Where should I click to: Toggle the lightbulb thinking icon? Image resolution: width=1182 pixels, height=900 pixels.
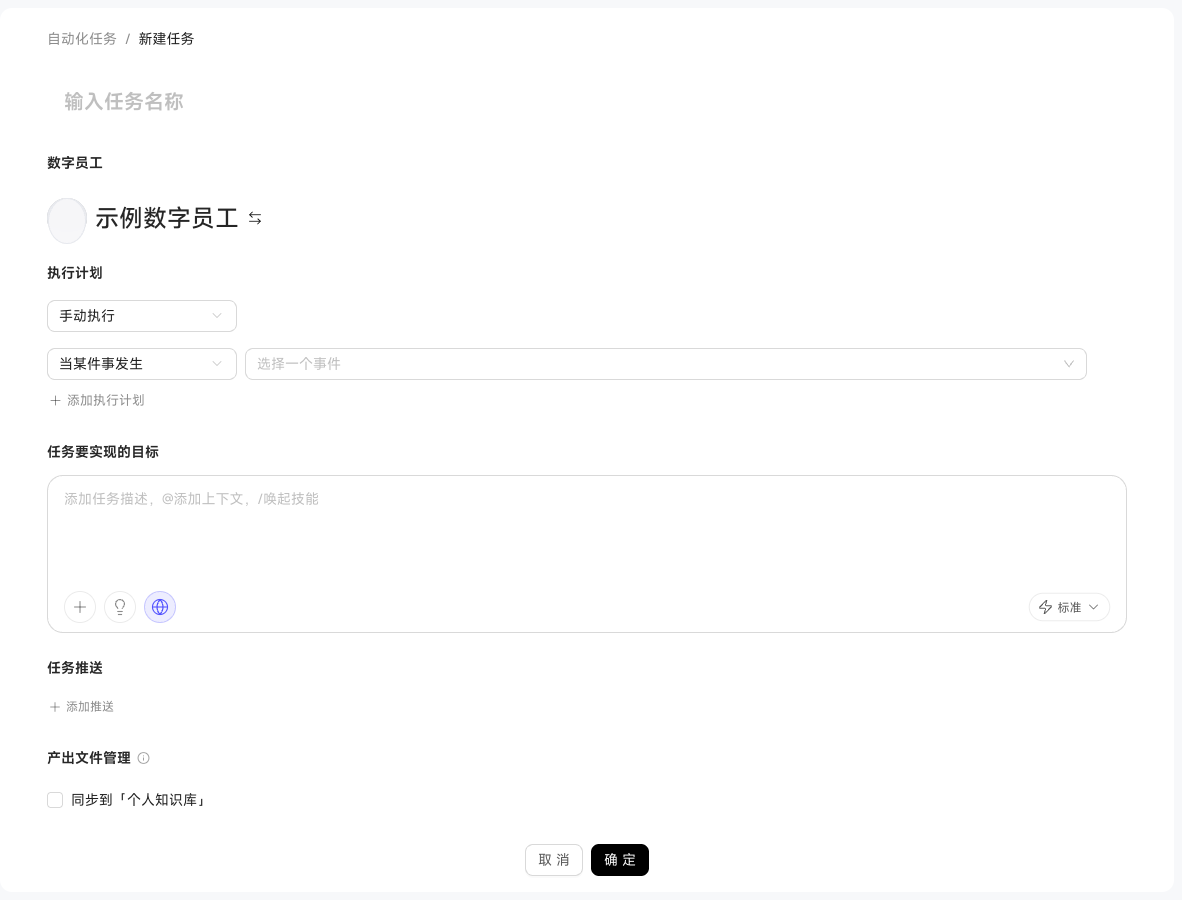point(120,607)
